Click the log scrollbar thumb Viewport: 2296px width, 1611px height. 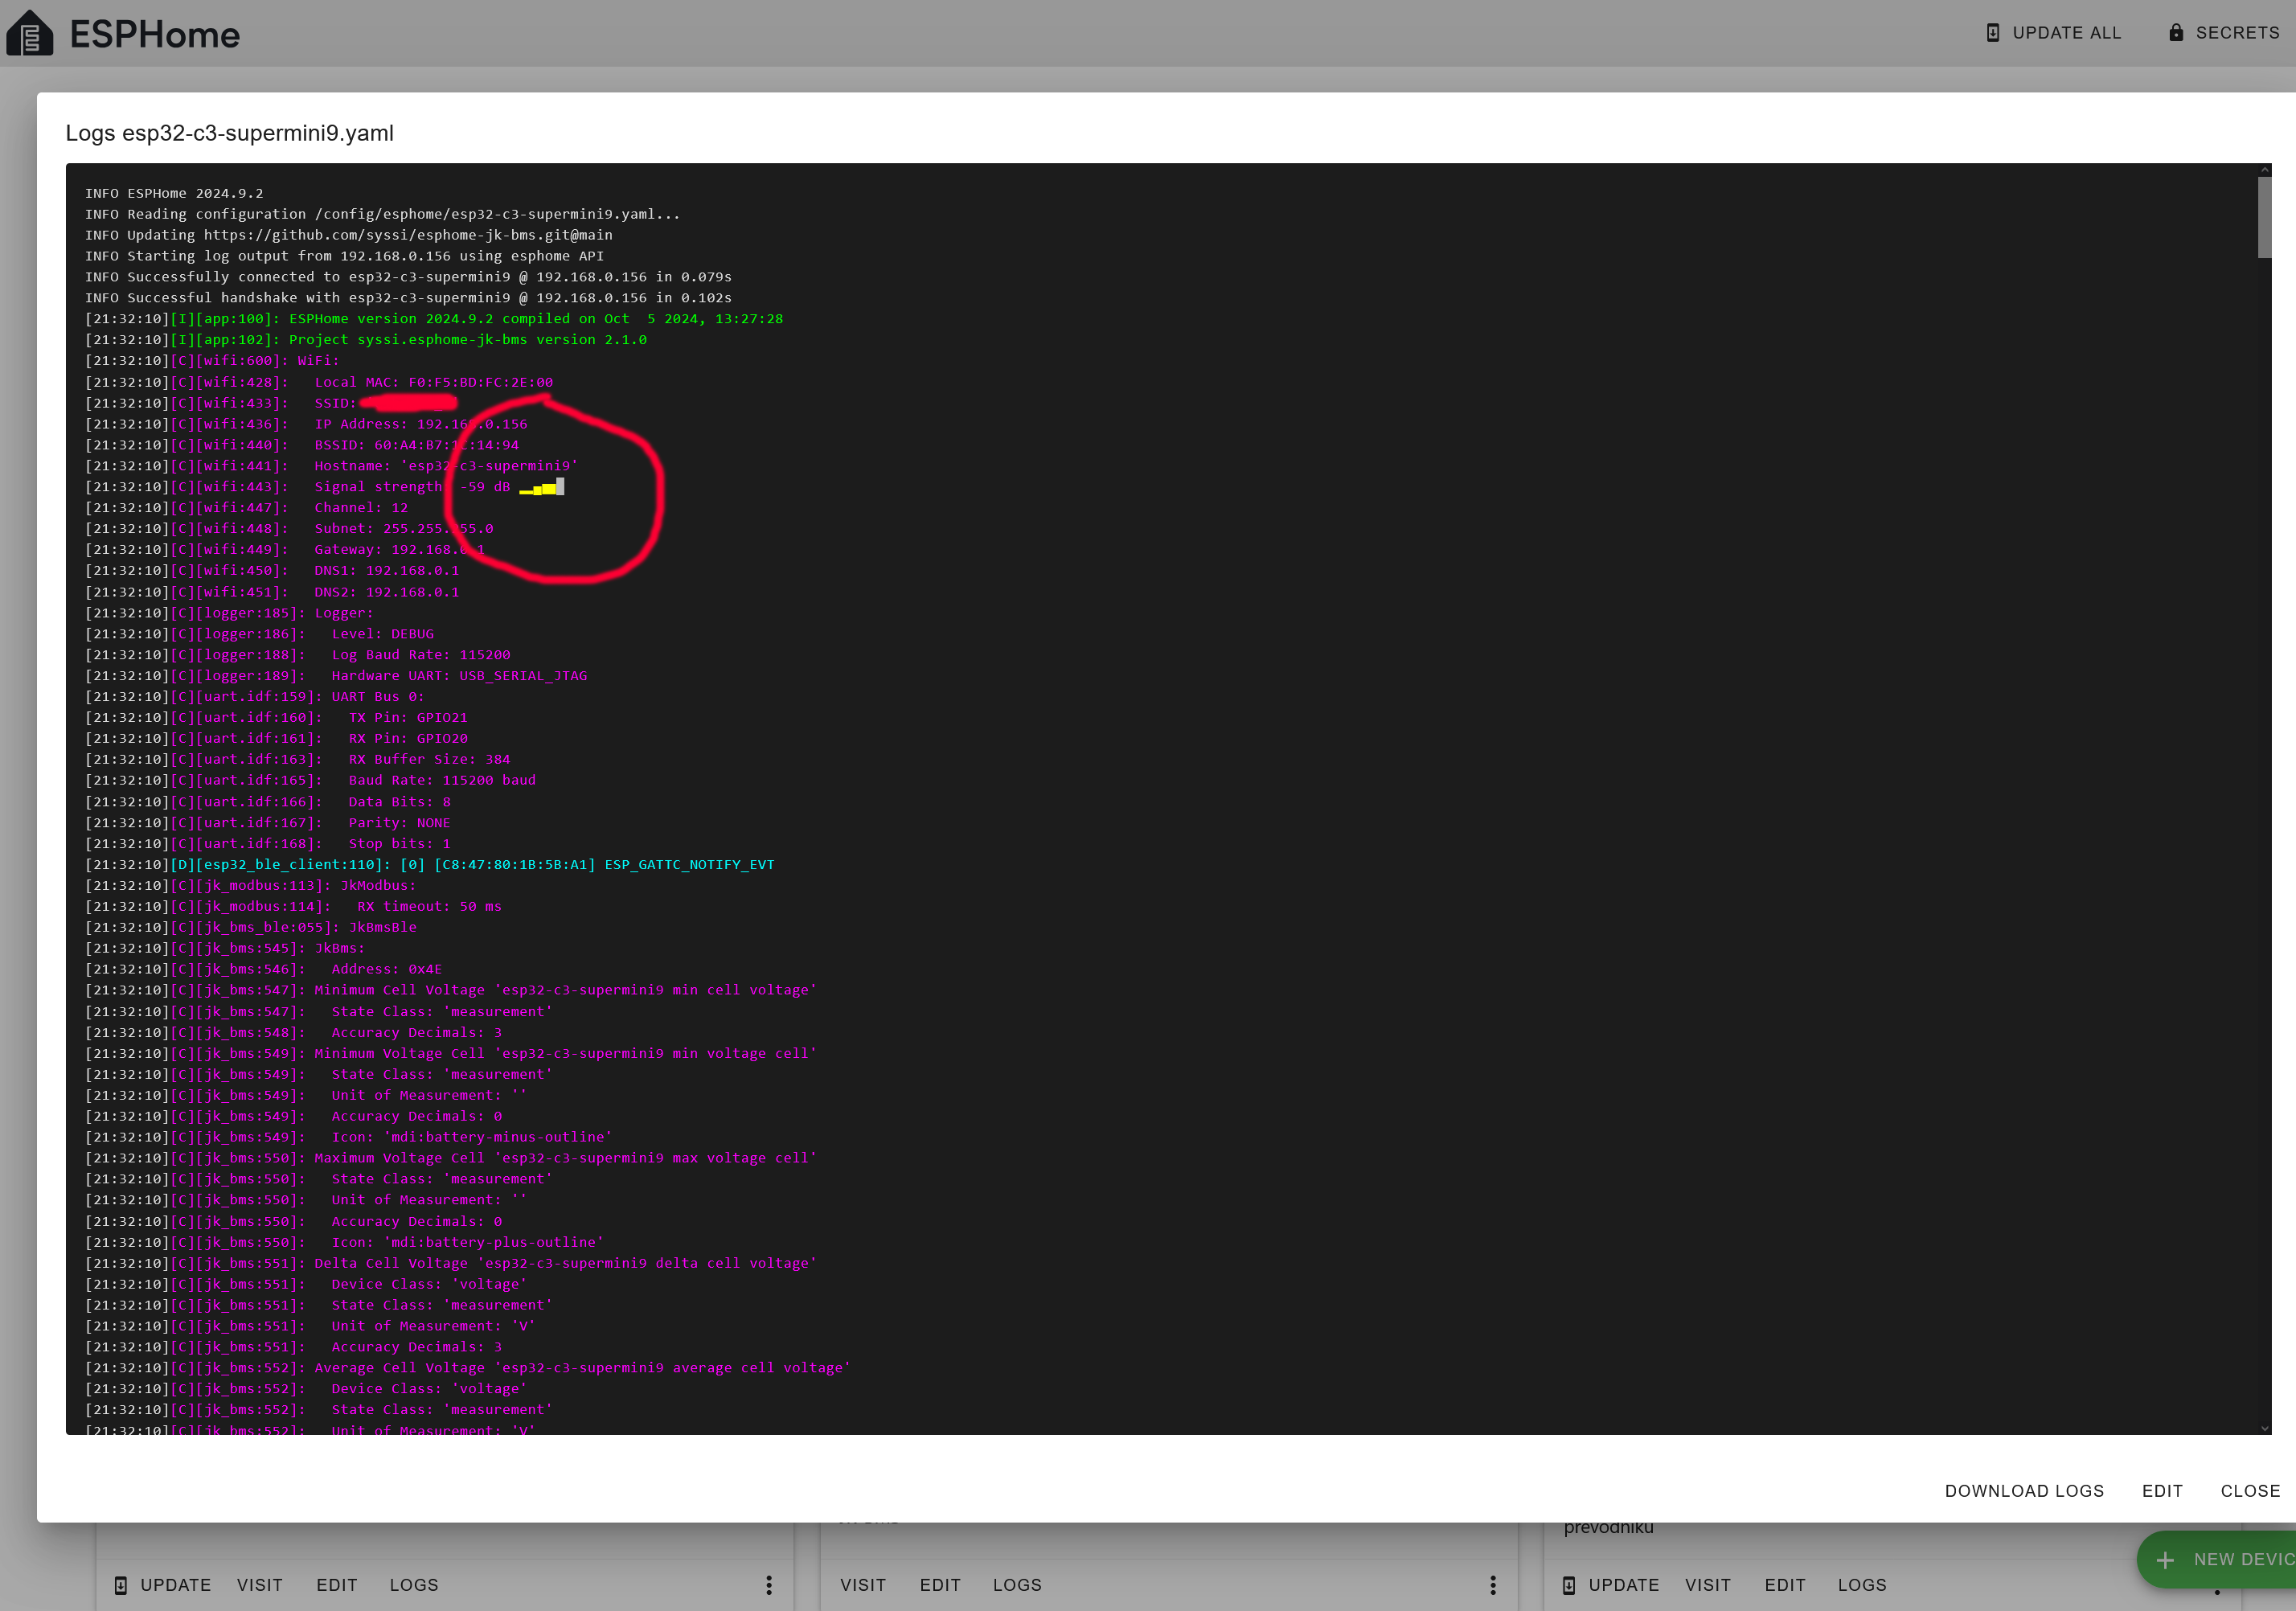point(2264,216)
